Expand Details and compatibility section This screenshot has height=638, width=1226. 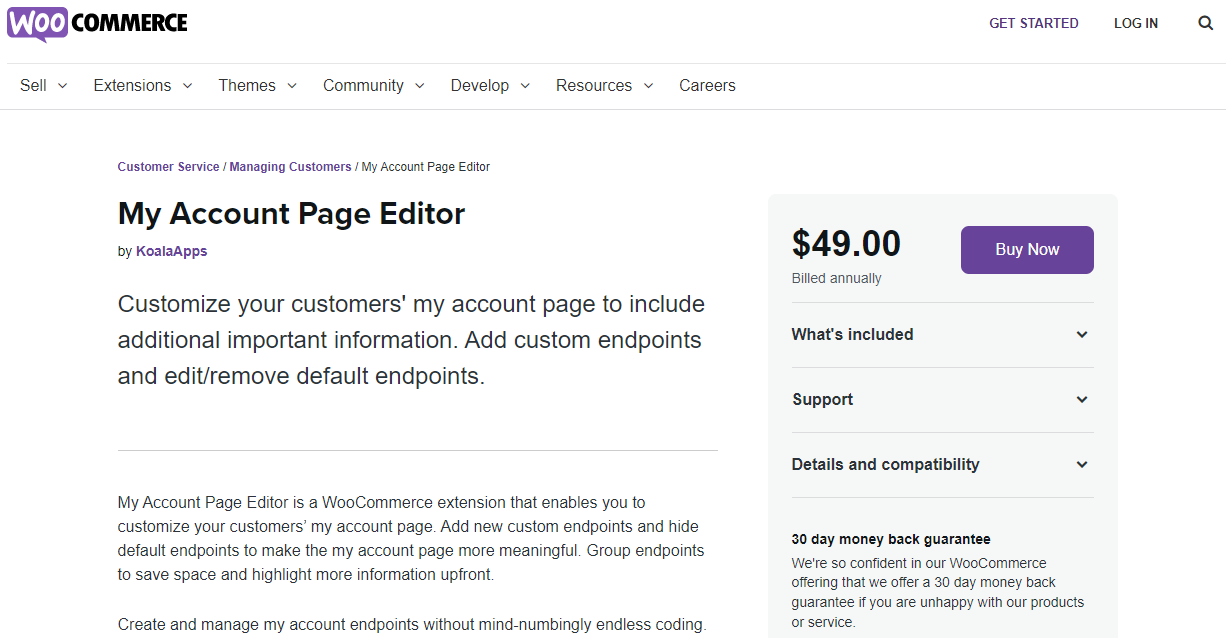pos(942,465)
